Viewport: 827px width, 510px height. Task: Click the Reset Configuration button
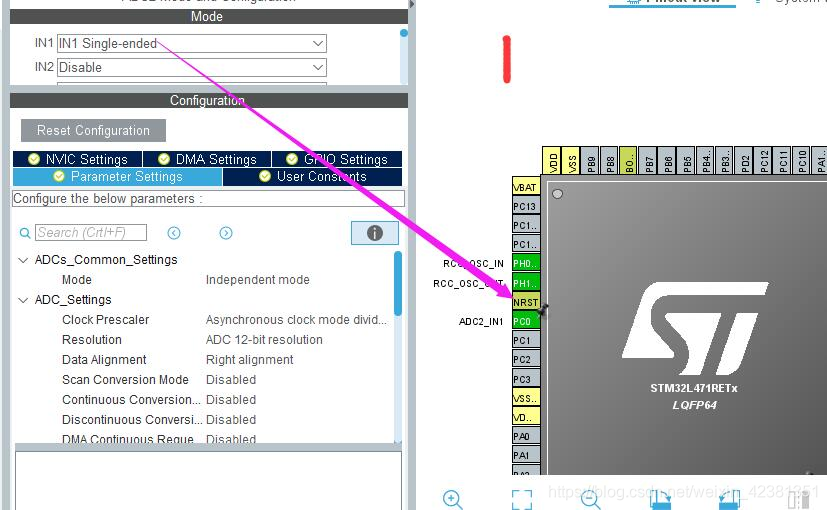(x=93, y=130)
